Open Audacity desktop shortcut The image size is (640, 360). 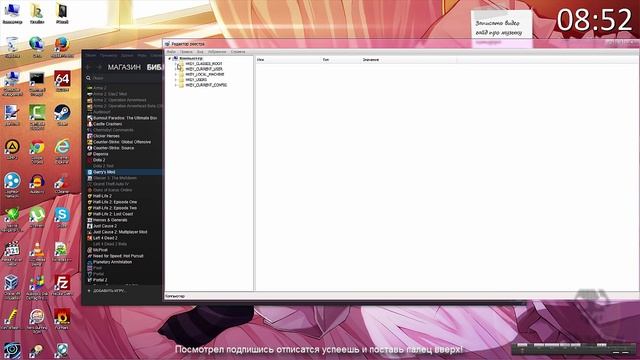click(x=37, y=183)
